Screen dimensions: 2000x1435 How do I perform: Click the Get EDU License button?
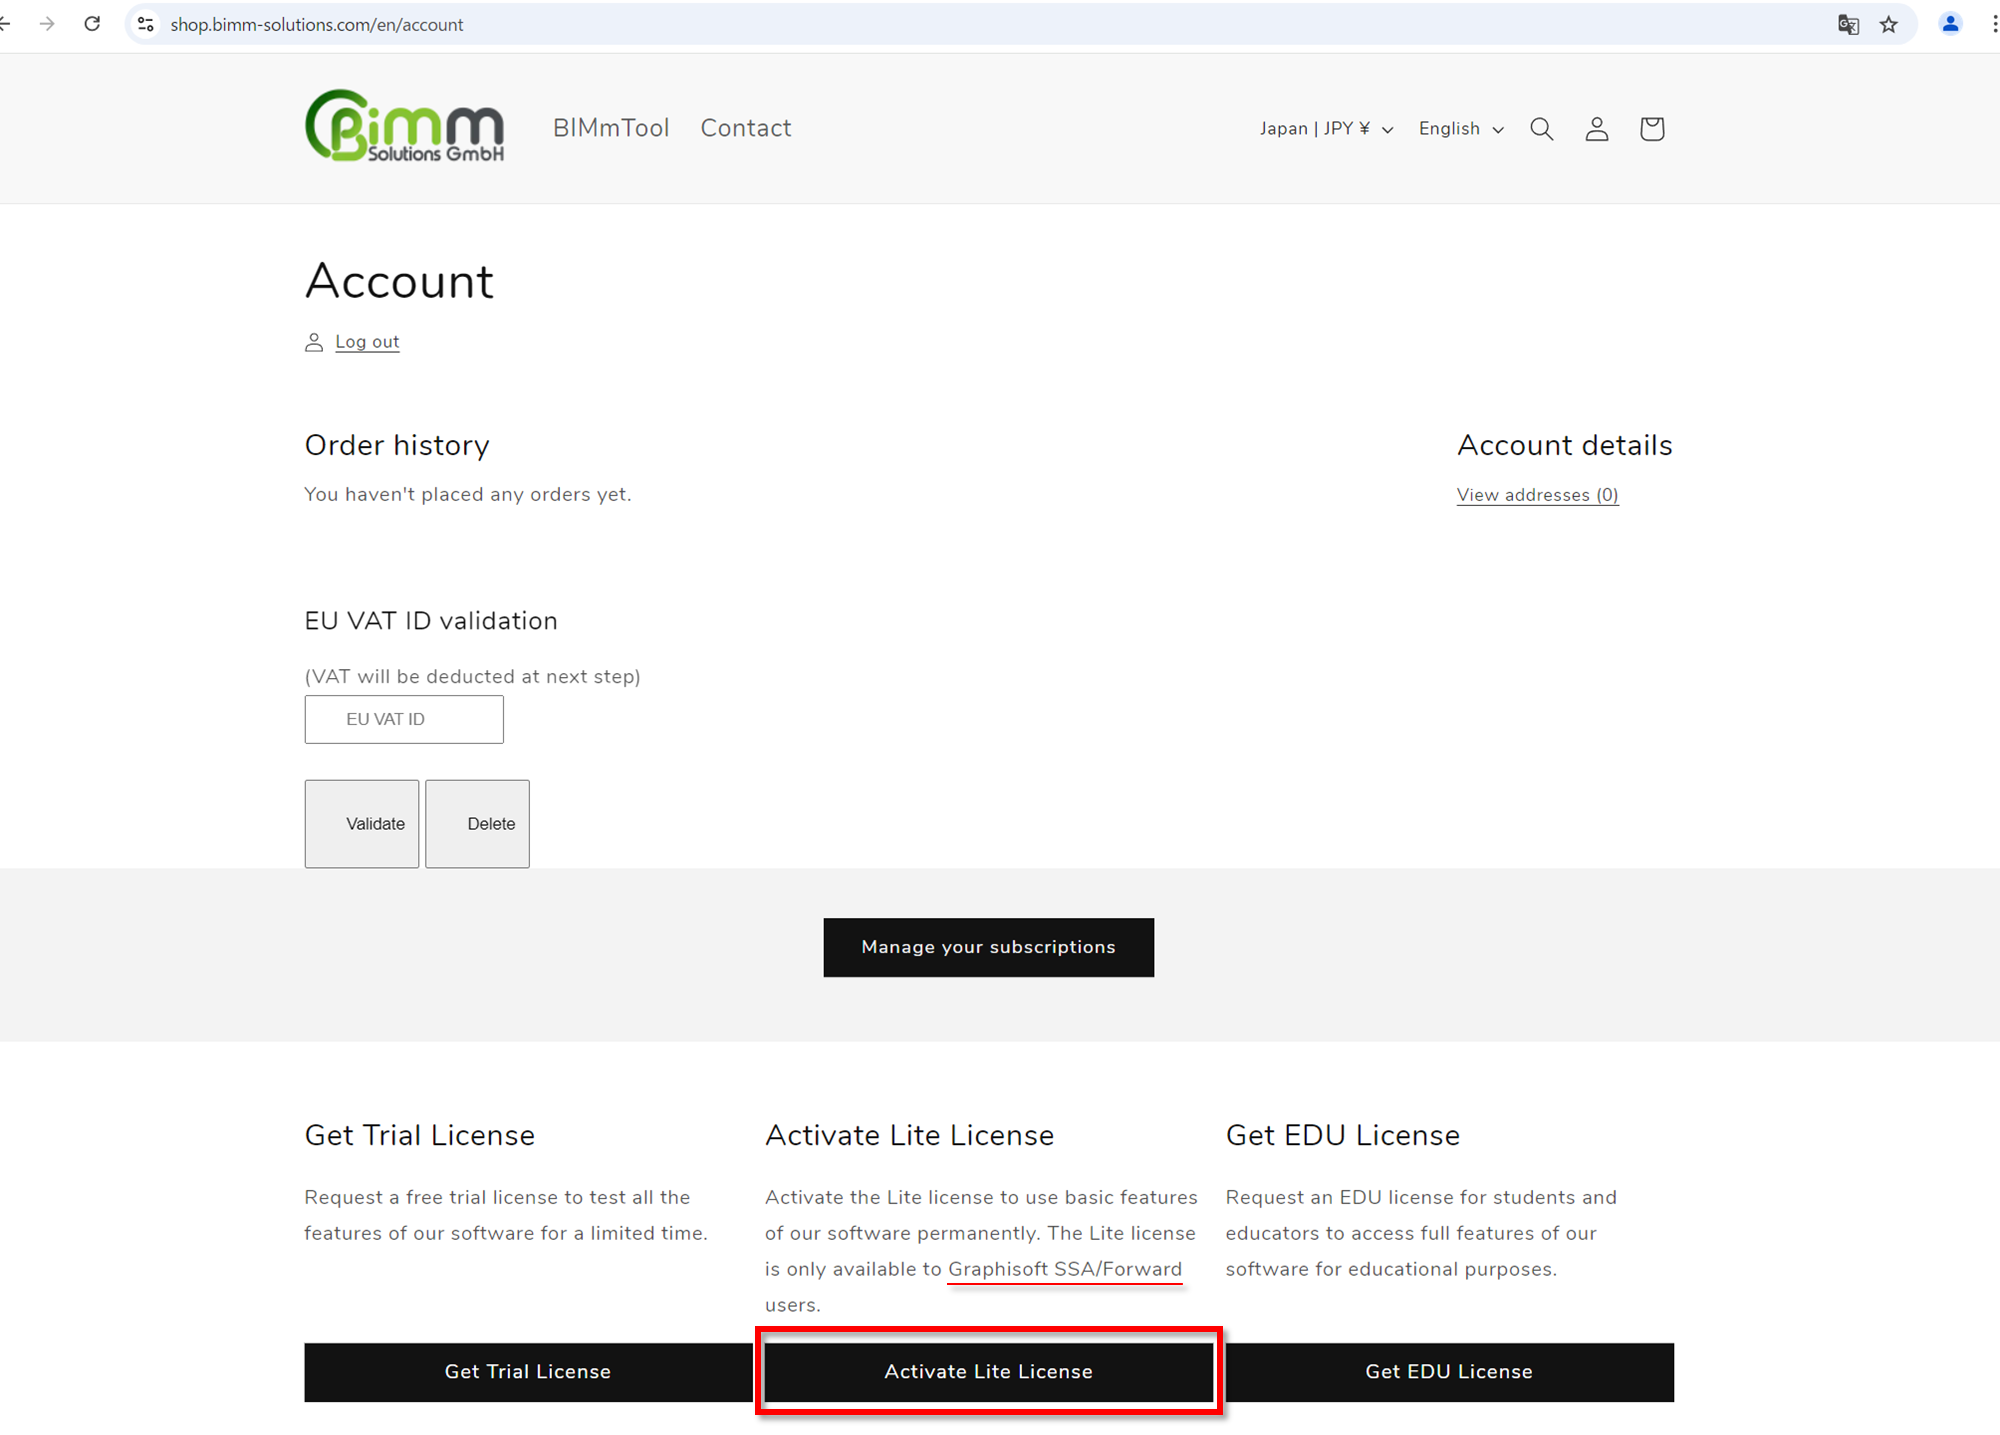tap(1449, 1372)
